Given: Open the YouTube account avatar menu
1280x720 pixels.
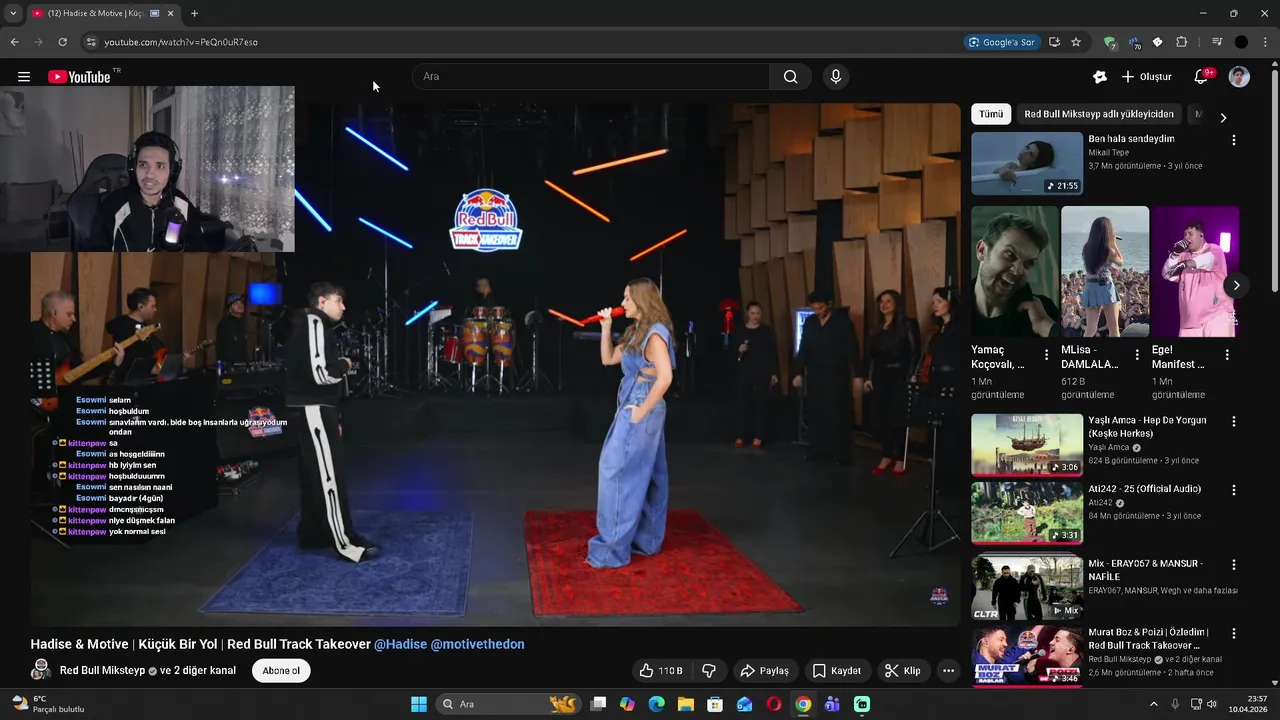Looking at the screenshot, I should coord(1239,77).
